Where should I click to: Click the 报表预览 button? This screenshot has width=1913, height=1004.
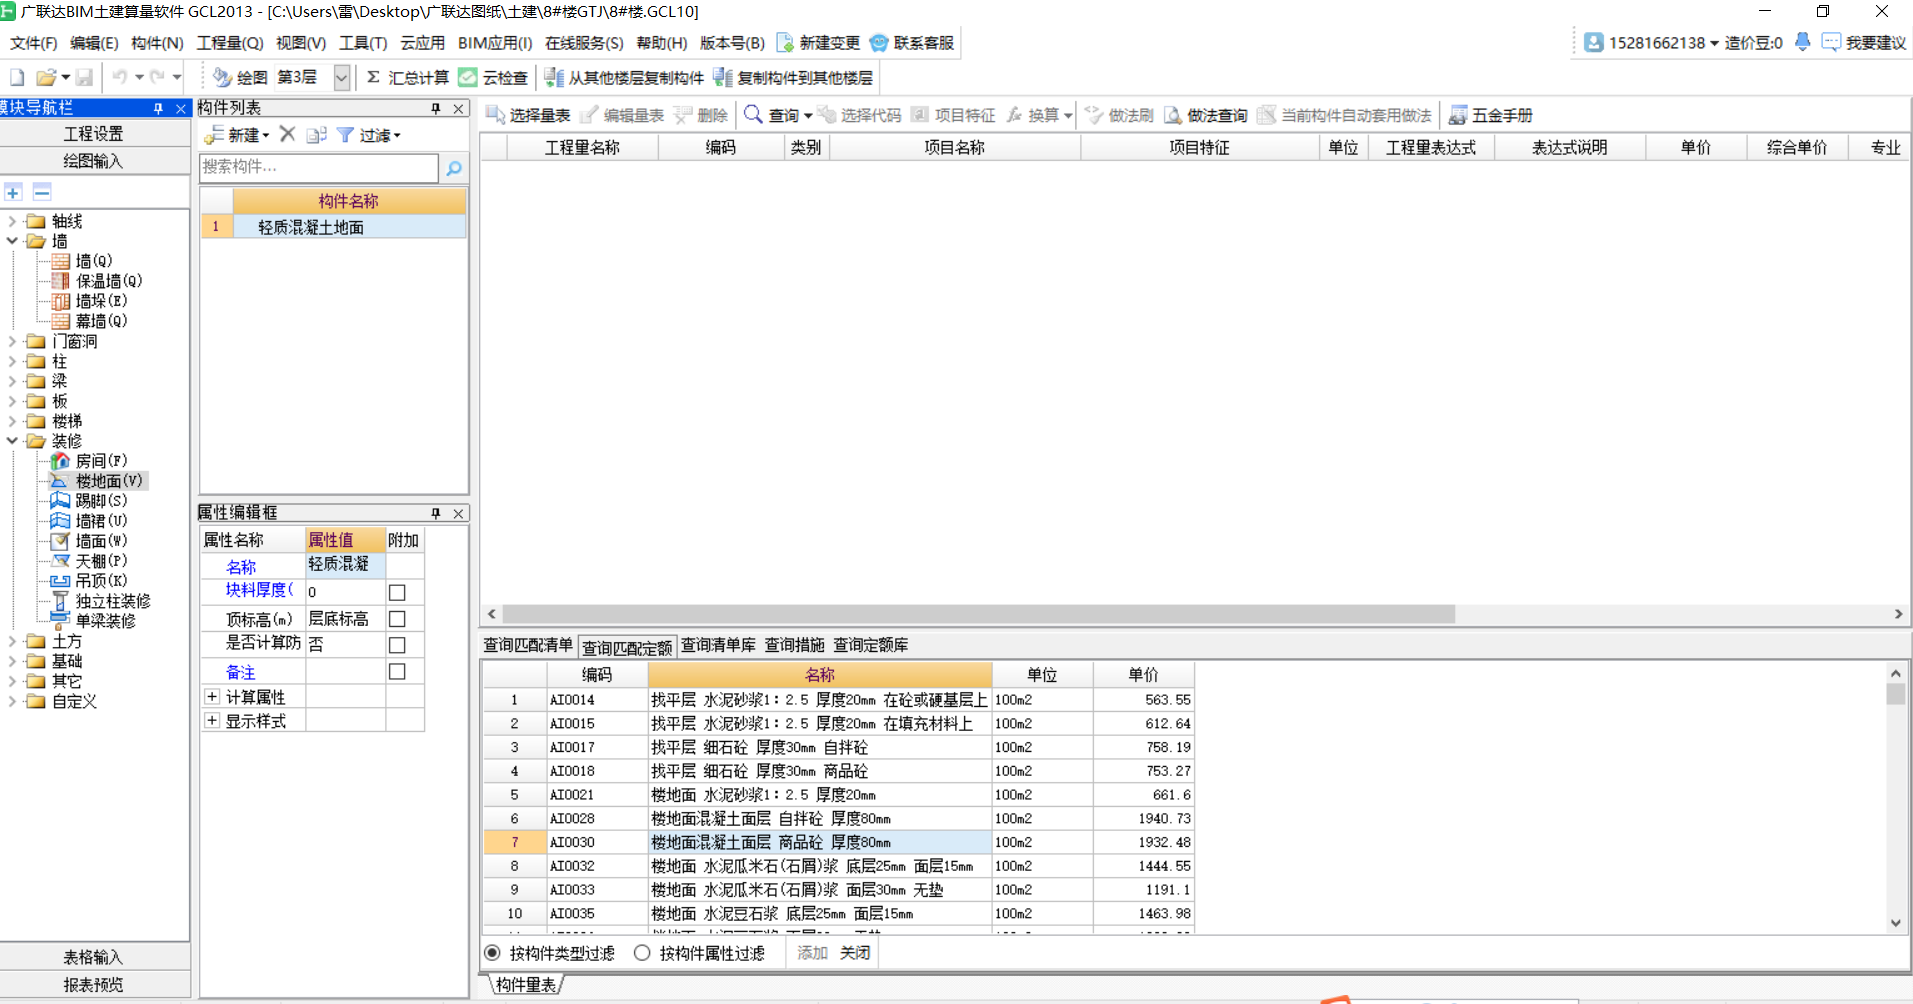[x=94, y=985]
